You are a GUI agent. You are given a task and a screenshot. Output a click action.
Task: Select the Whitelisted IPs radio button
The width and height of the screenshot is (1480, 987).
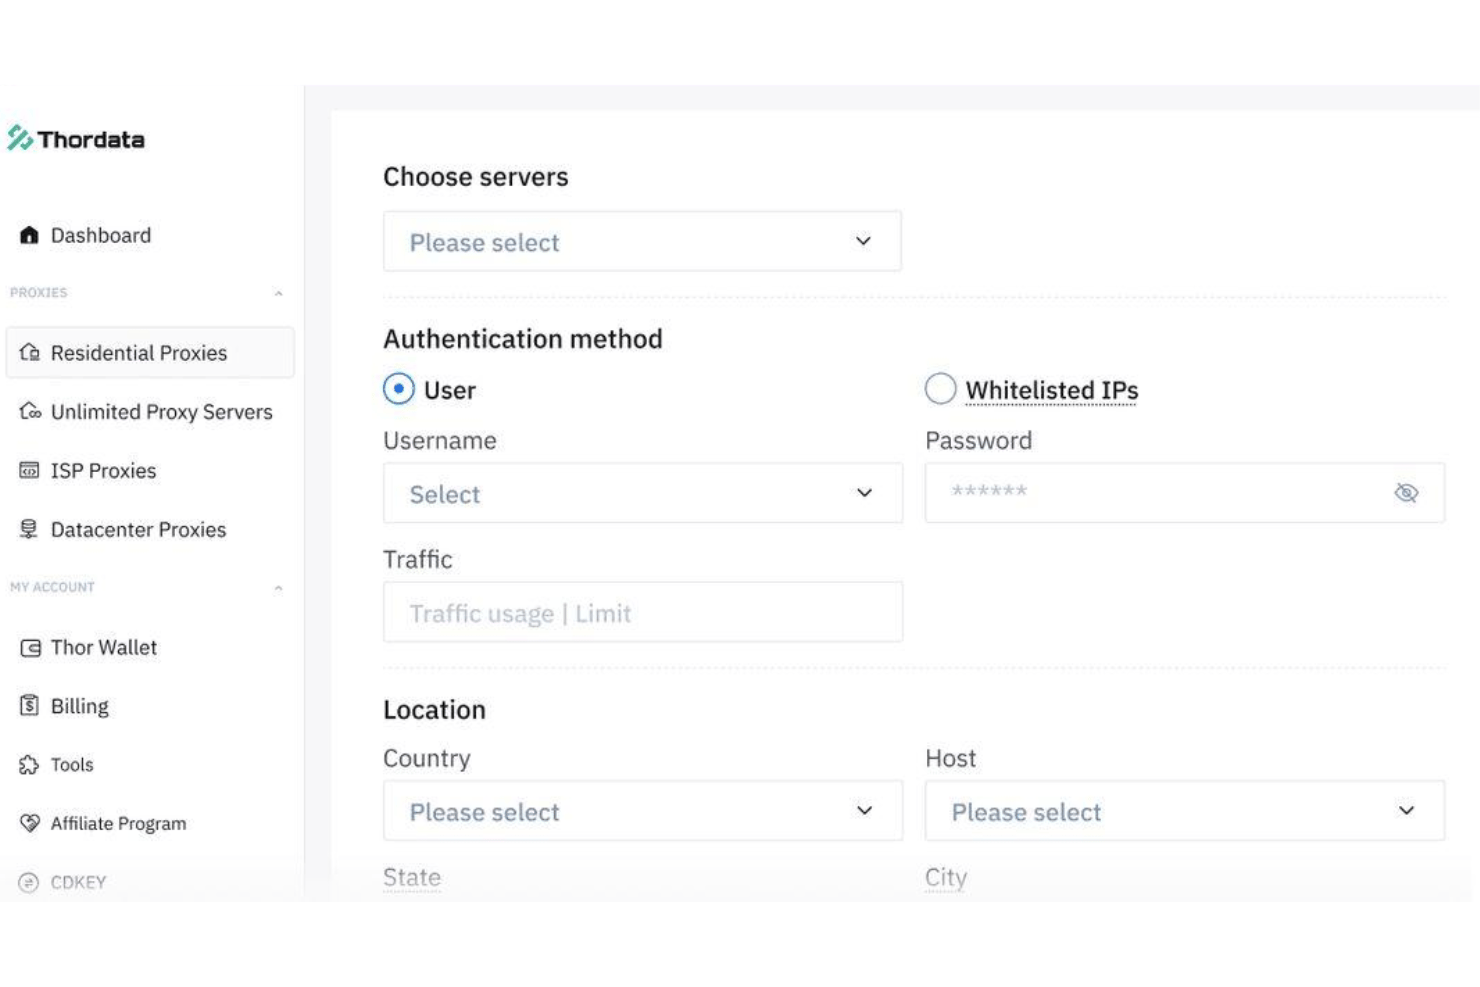(x=940, y=389)
